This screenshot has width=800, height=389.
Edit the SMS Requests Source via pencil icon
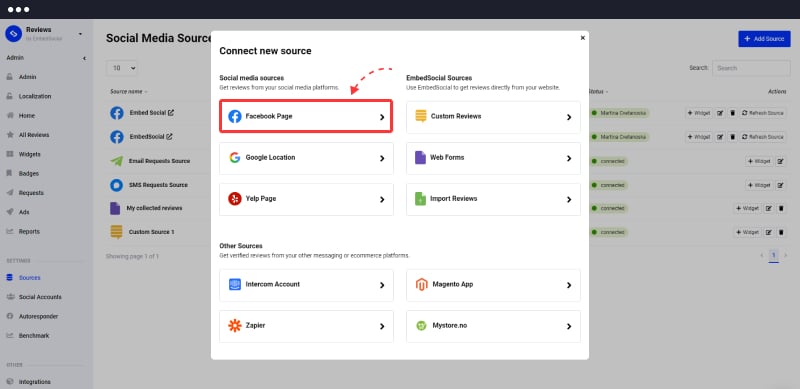coord(780,185)
